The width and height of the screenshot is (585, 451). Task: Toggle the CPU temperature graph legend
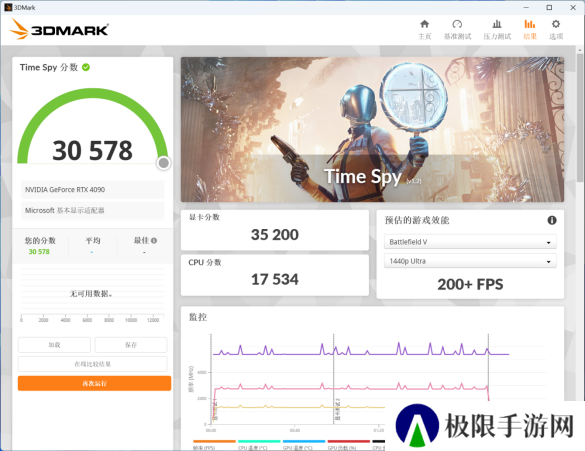pos(259,445)
